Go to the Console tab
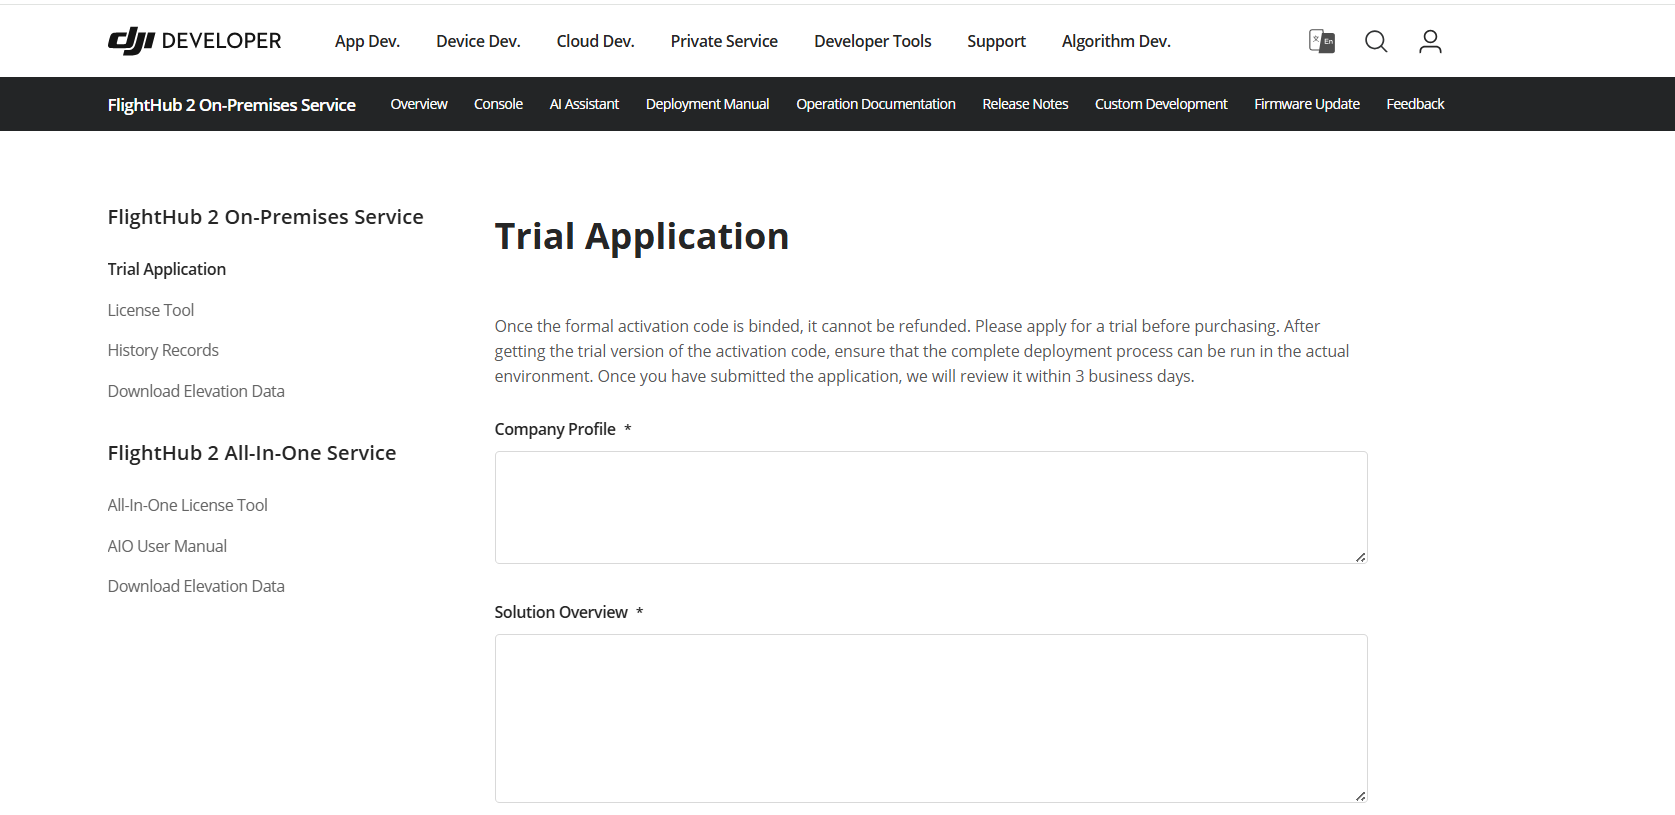This screenshot has width=1675, height=815. coord(498,104)
